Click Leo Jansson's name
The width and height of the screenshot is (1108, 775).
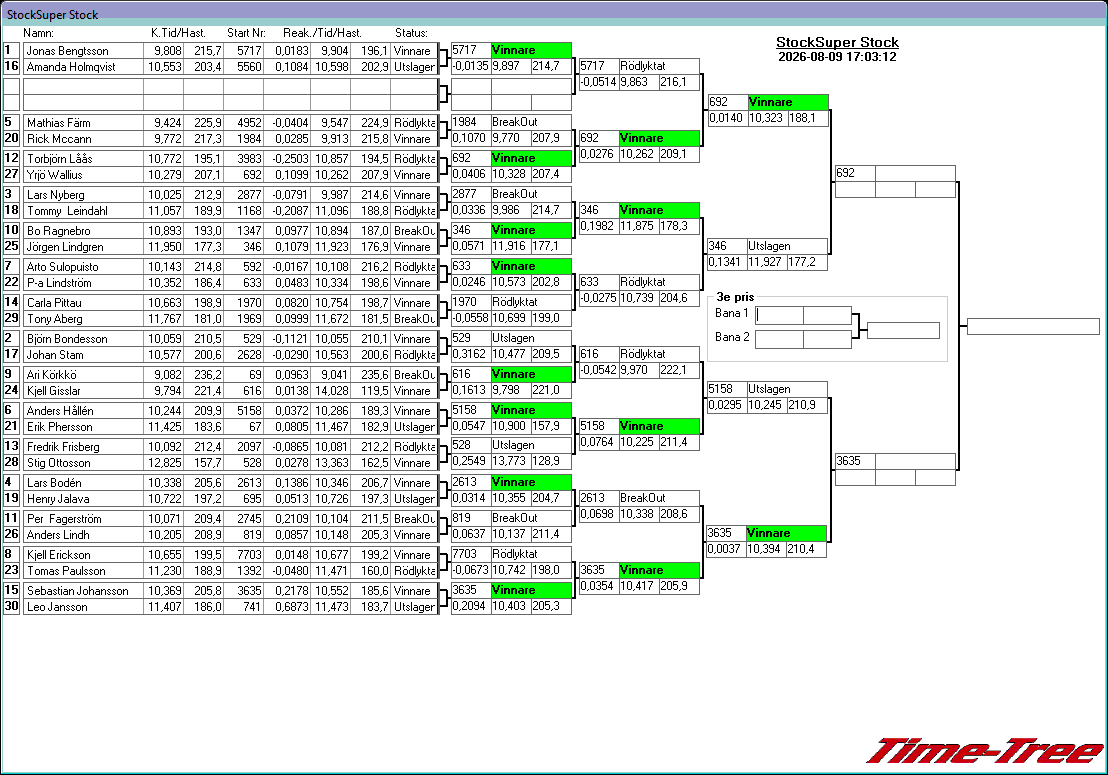(83, 608)
